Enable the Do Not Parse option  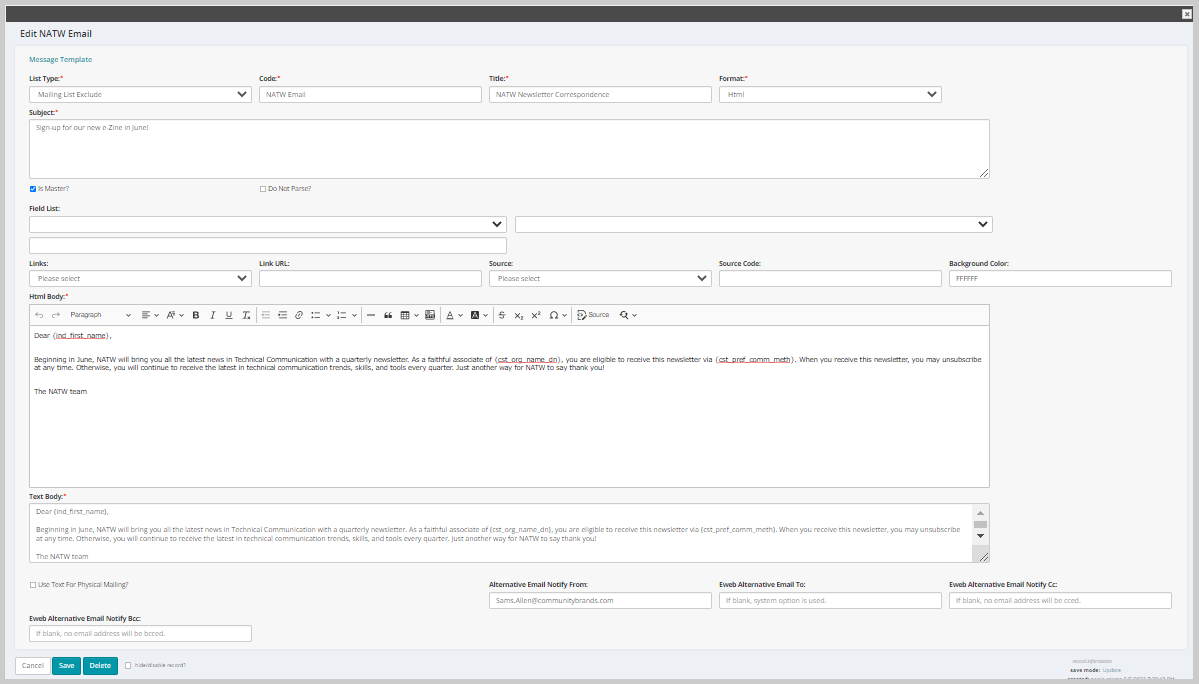click(x=262, y=188)
